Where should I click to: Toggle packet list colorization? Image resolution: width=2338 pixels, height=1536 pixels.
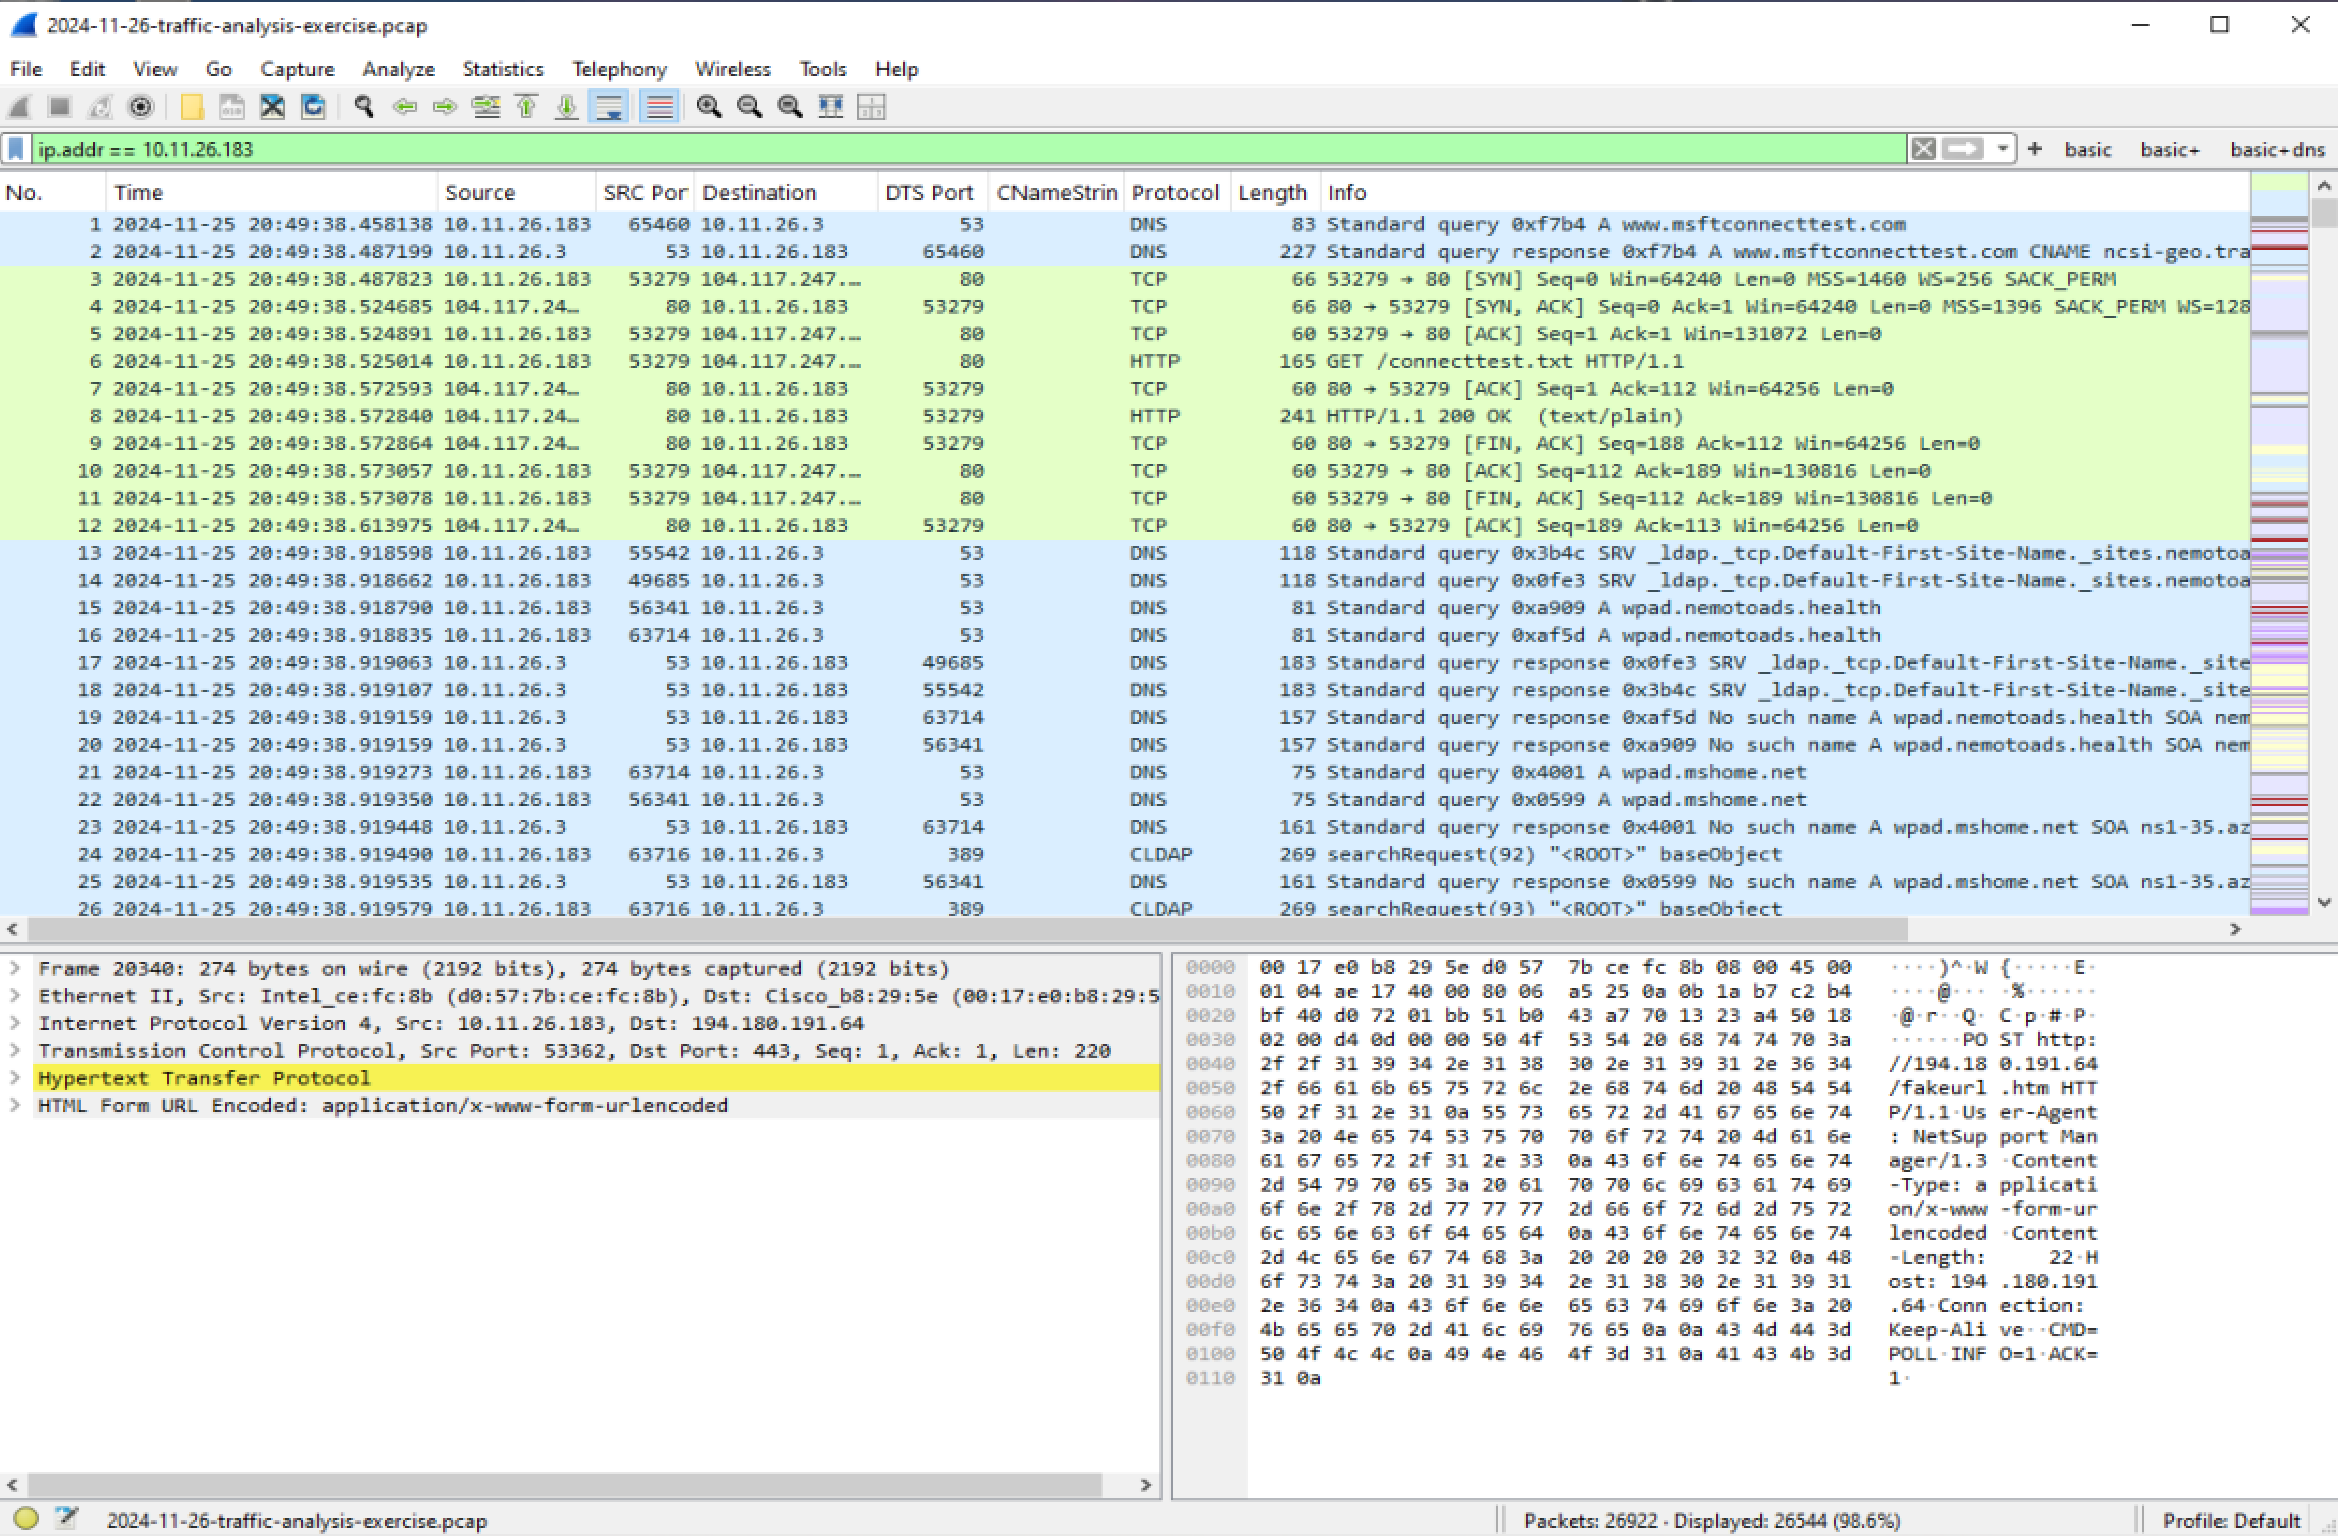[x=659, y=107]
